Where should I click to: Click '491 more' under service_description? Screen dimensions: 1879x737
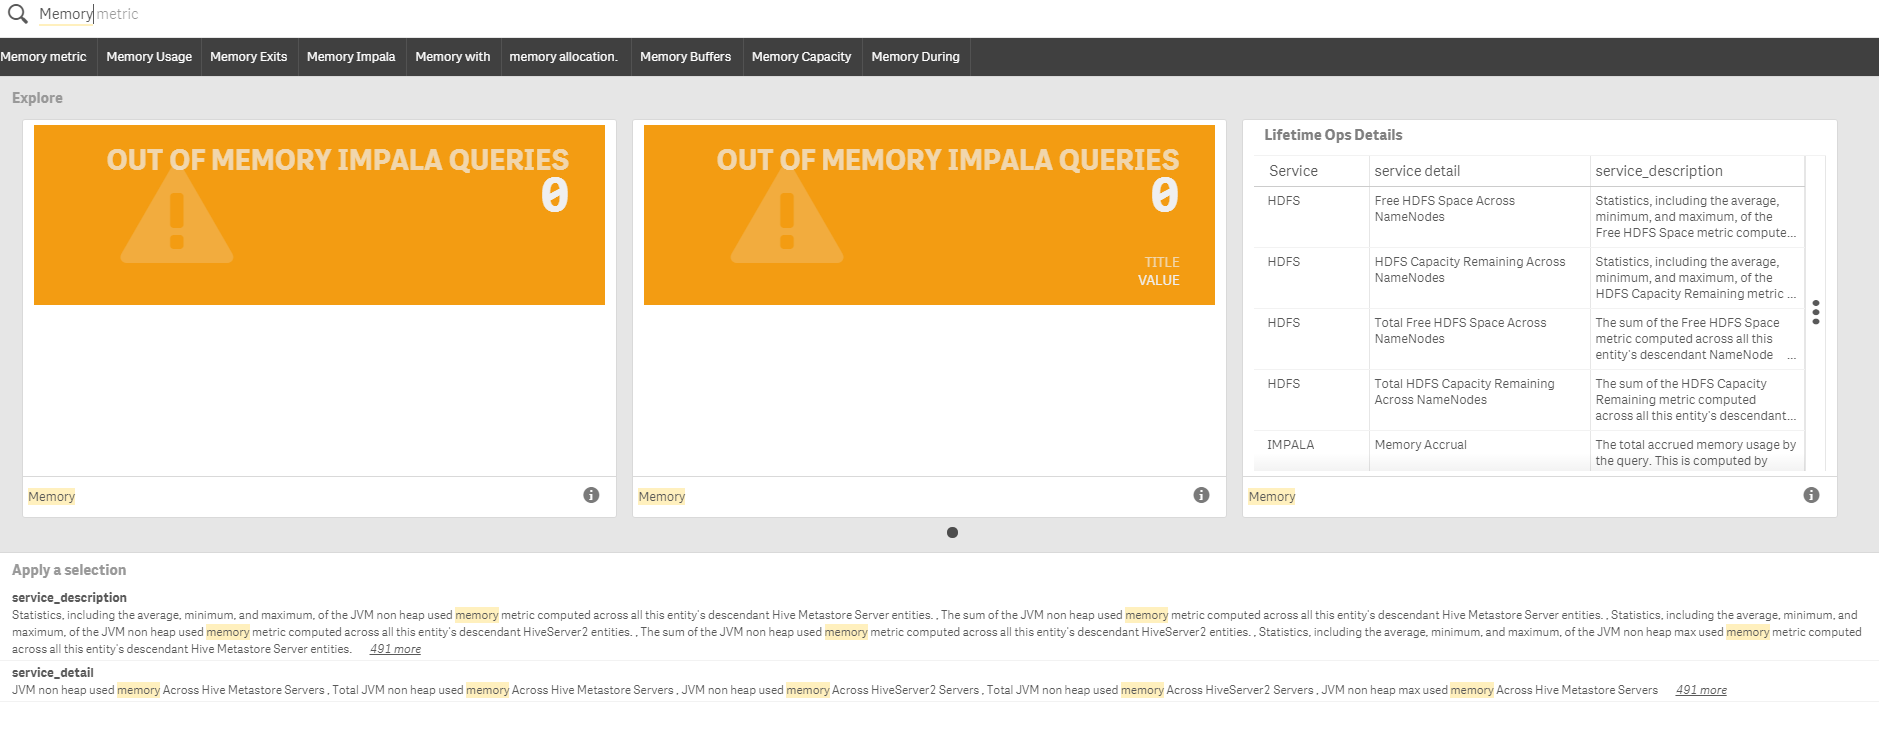pyautogui.click(x=395, y=649)
